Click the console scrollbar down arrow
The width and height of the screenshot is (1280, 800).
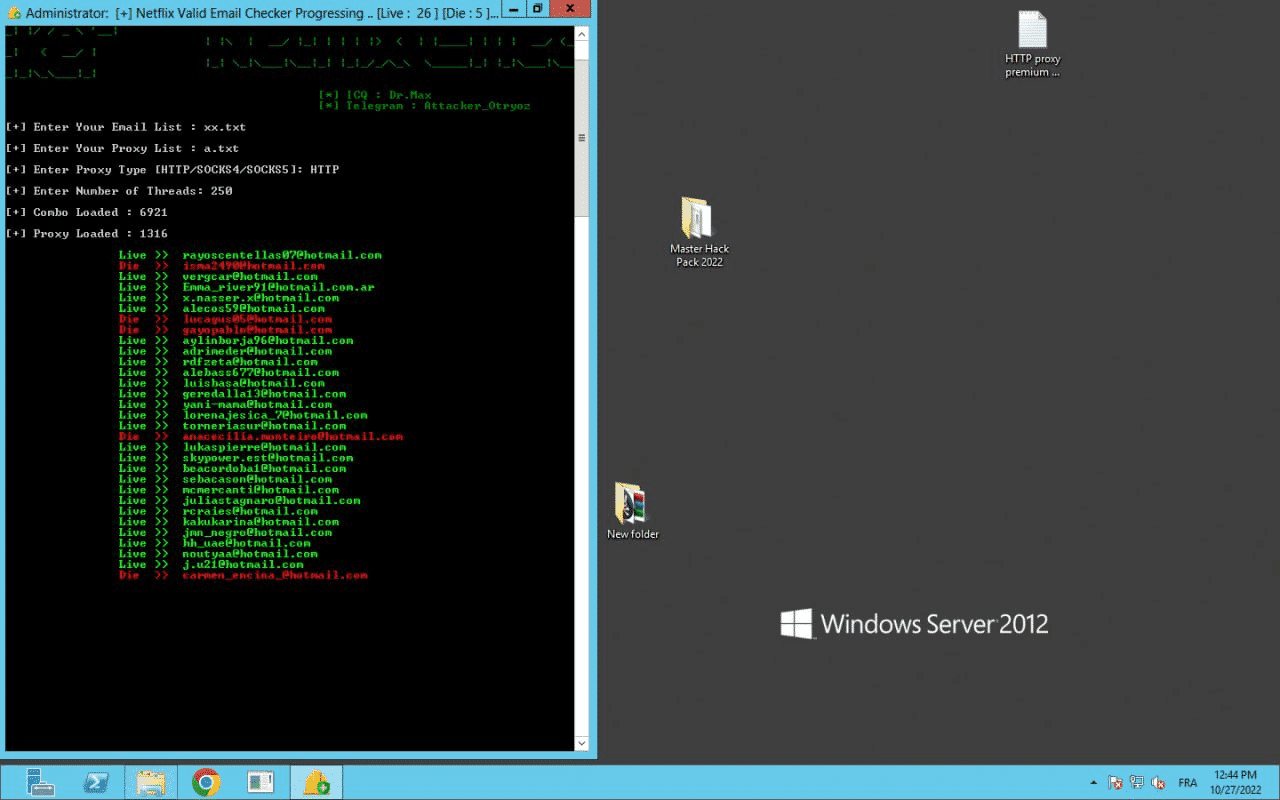point(582,743)
